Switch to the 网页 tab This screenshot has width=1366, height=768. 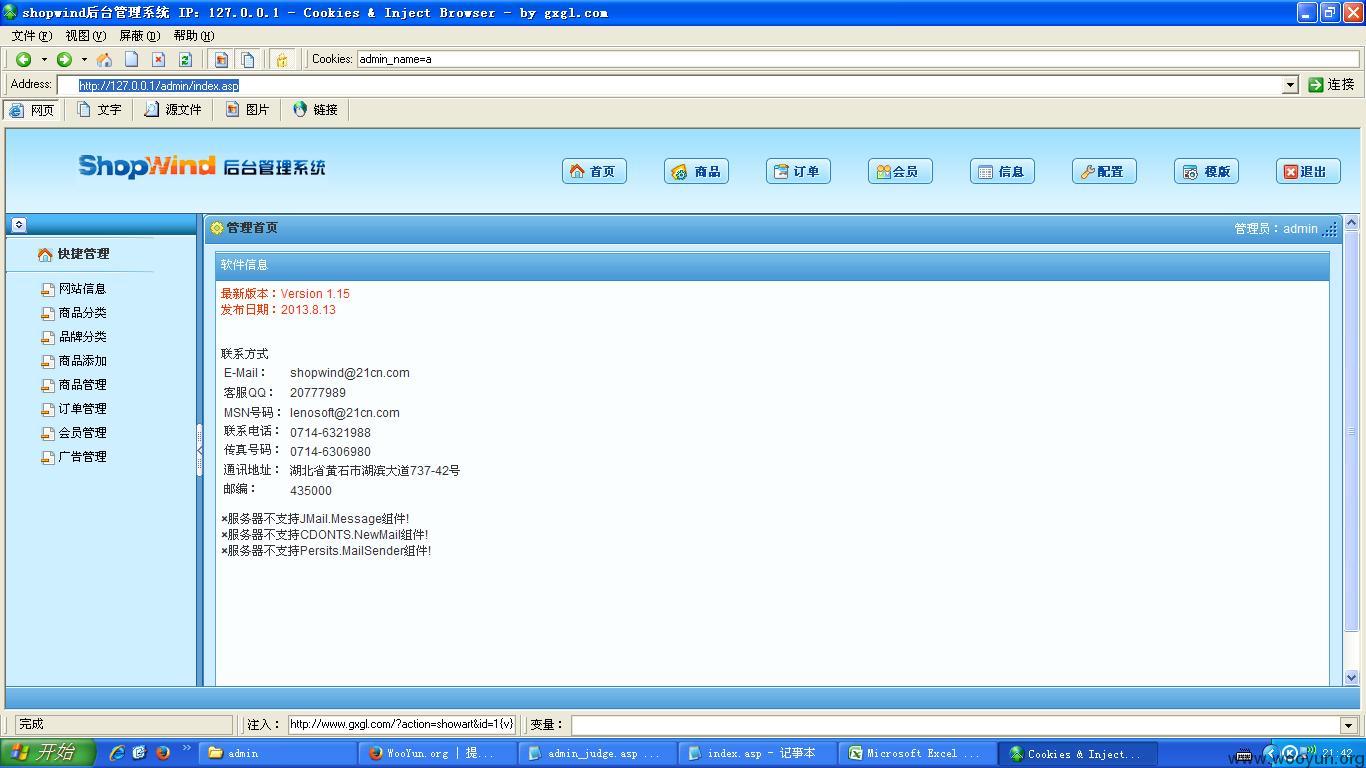click(x=32, y=110)
